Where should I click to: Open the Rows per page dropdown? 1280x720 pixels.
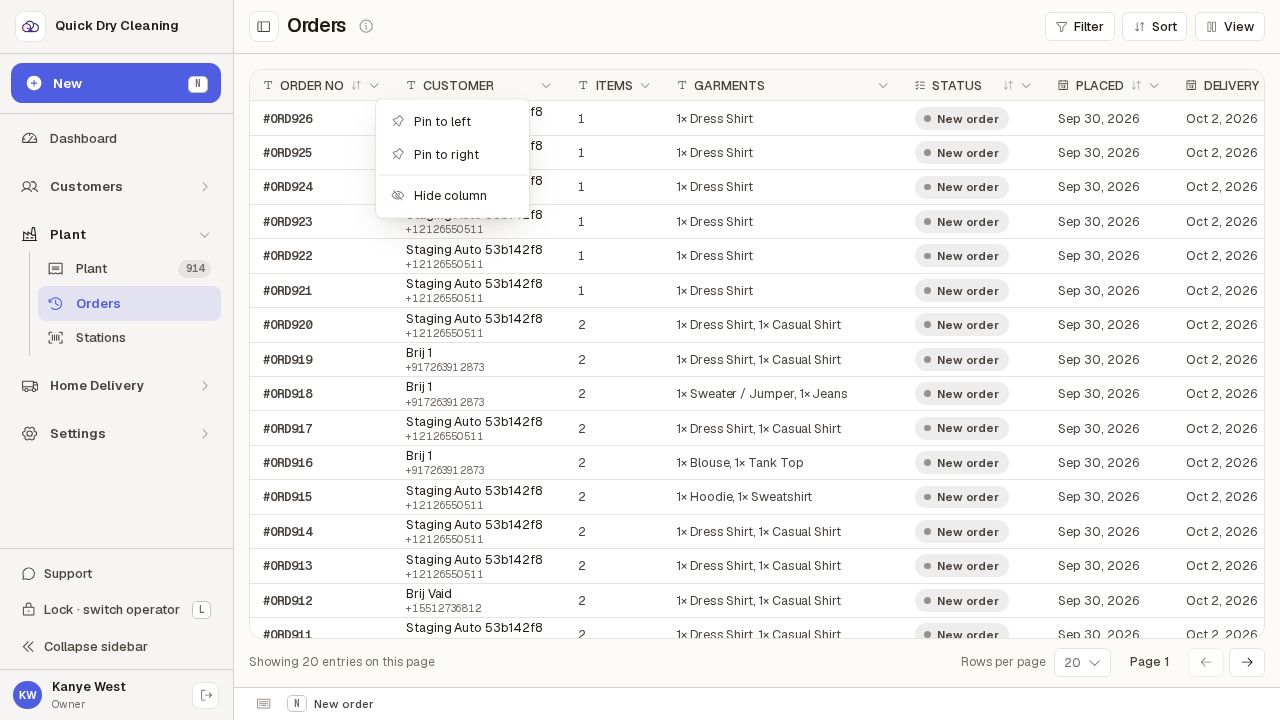[x=1082, y=662]
